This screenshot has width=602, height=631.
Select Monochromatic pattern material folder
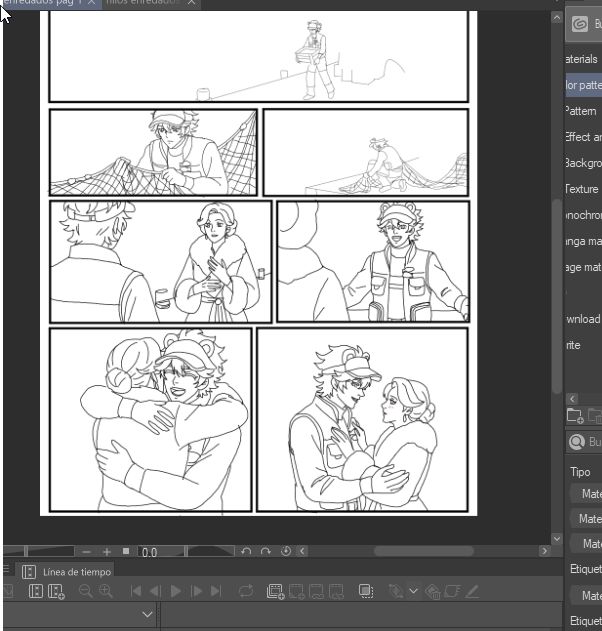[x=583, y=215]
